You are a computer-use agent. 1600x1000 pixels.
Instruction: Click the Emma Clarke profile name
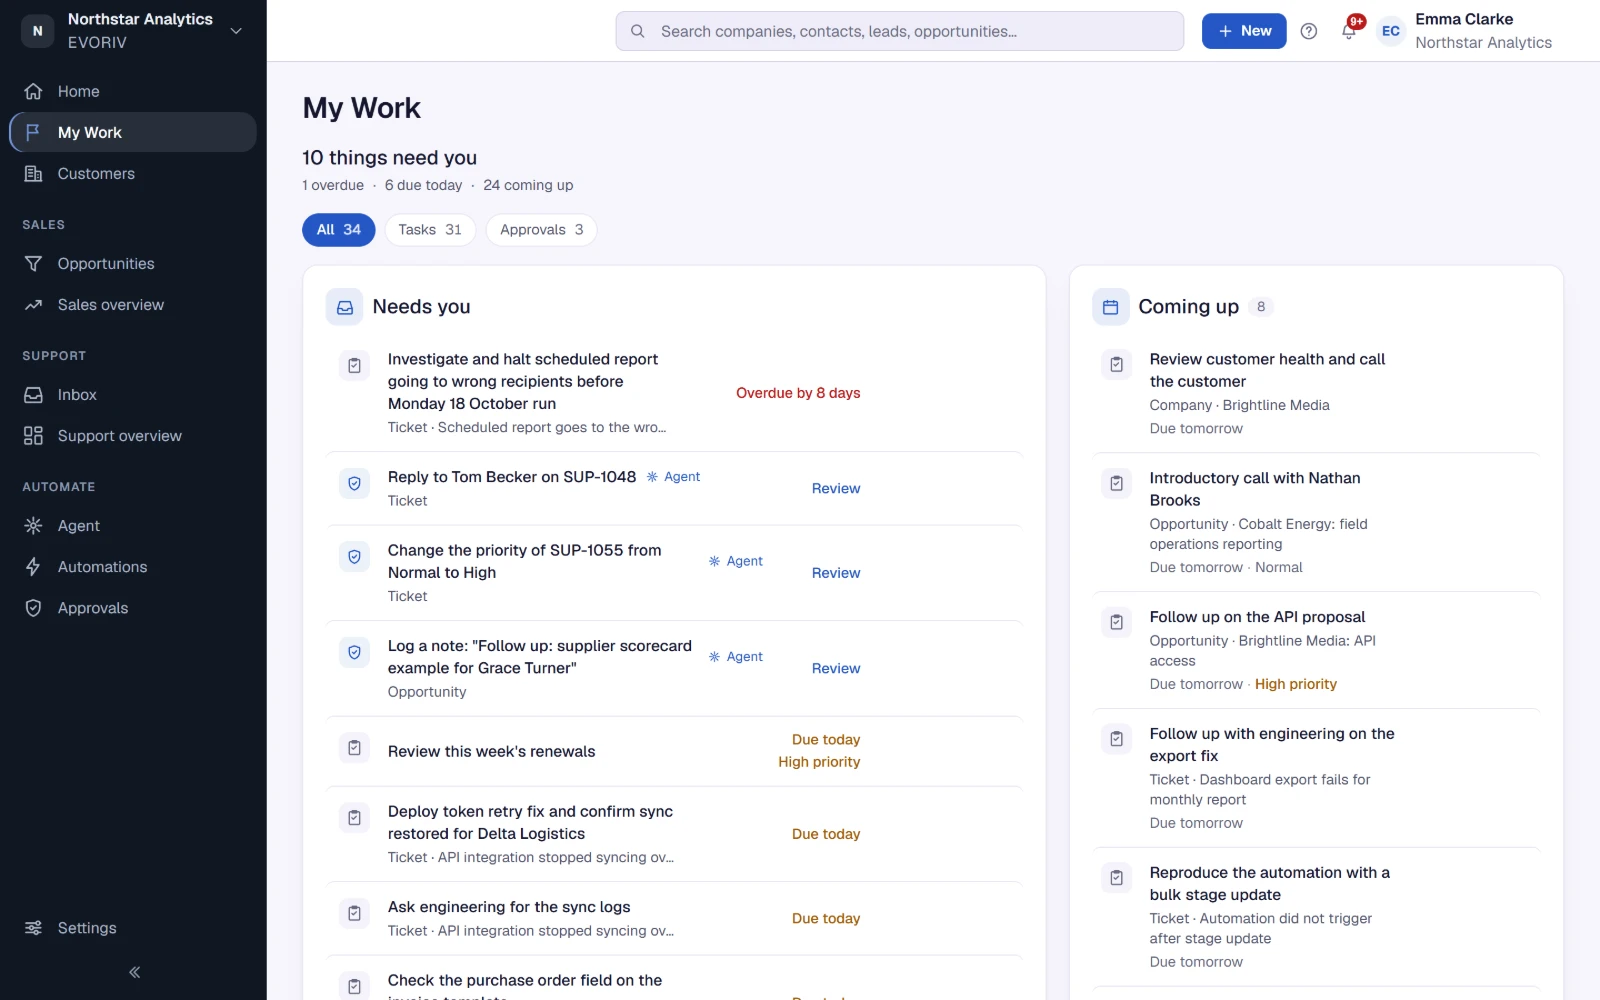click(x=1464, y=19)
